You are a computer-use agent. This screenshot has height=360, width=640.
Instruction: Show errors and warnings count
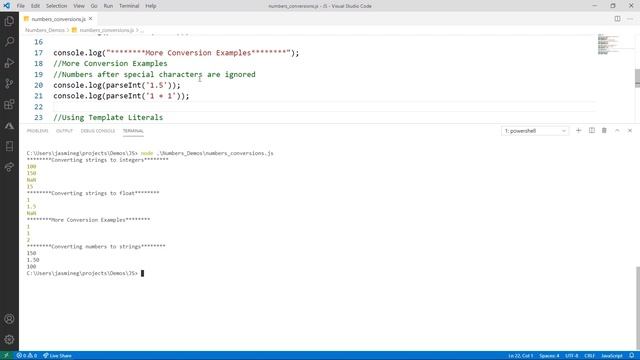[27, 356]
